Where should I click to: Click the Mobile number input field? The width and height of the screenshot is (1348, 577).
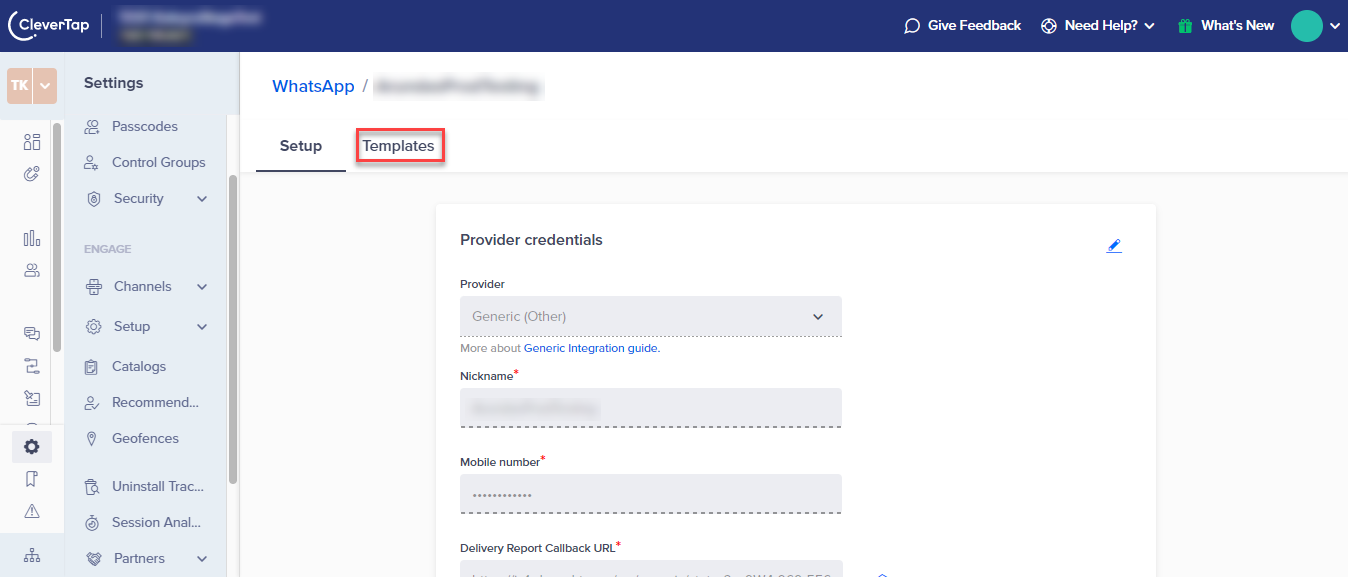click(651, 494)
